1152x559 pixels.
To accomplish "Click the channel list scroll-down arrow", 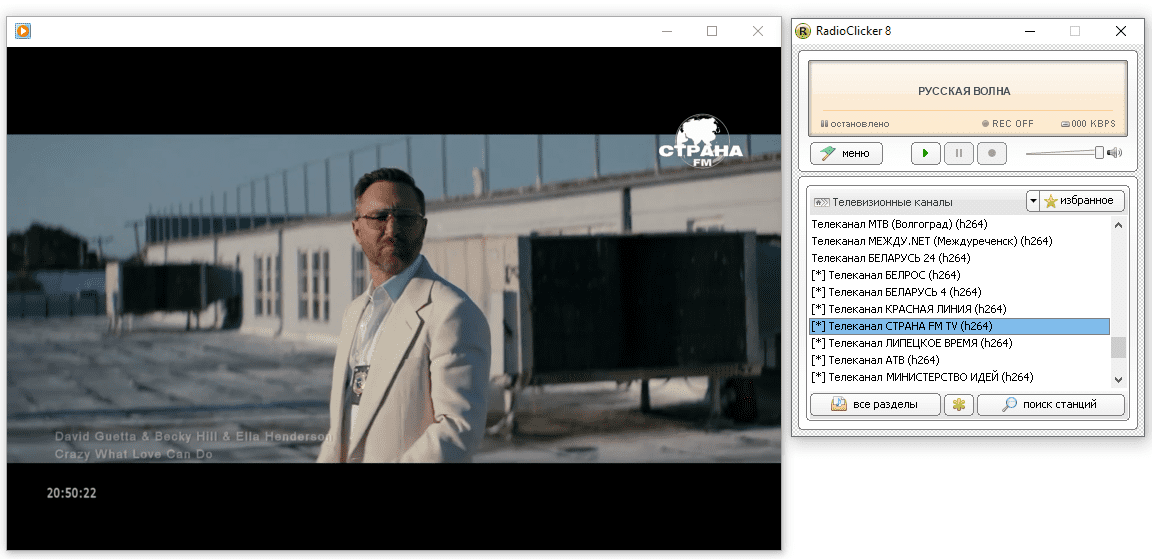I will [x=1118, y=380].
